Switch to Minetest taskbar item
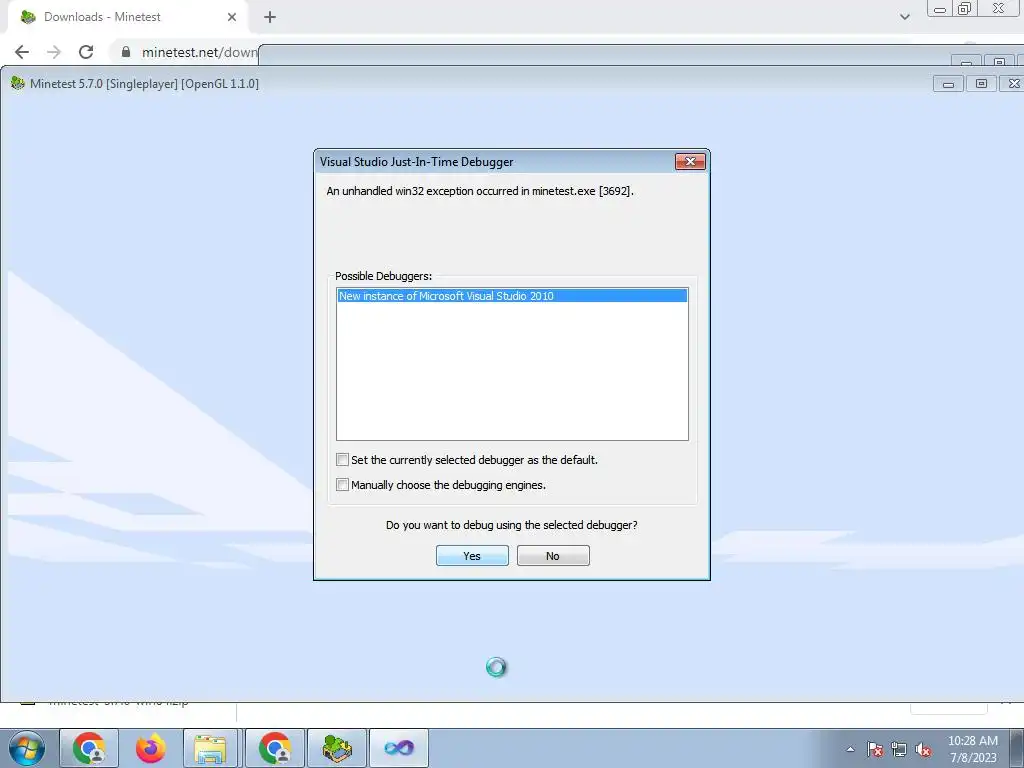Image resolution: width=1024 pixels, height=768 pixels. point(337,748)
